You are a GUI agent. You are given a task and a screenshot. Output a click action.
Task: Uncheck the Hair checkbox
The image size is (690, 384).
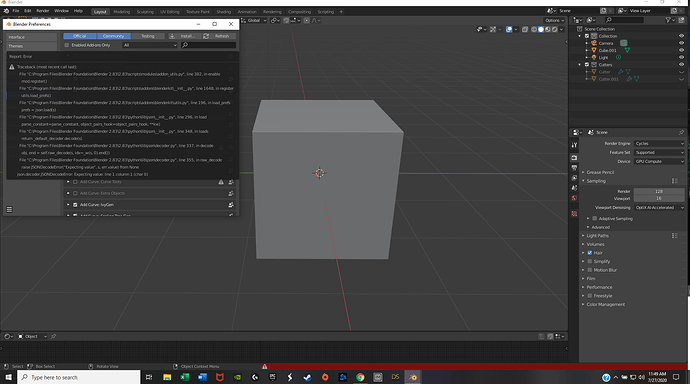pos(590,253)
